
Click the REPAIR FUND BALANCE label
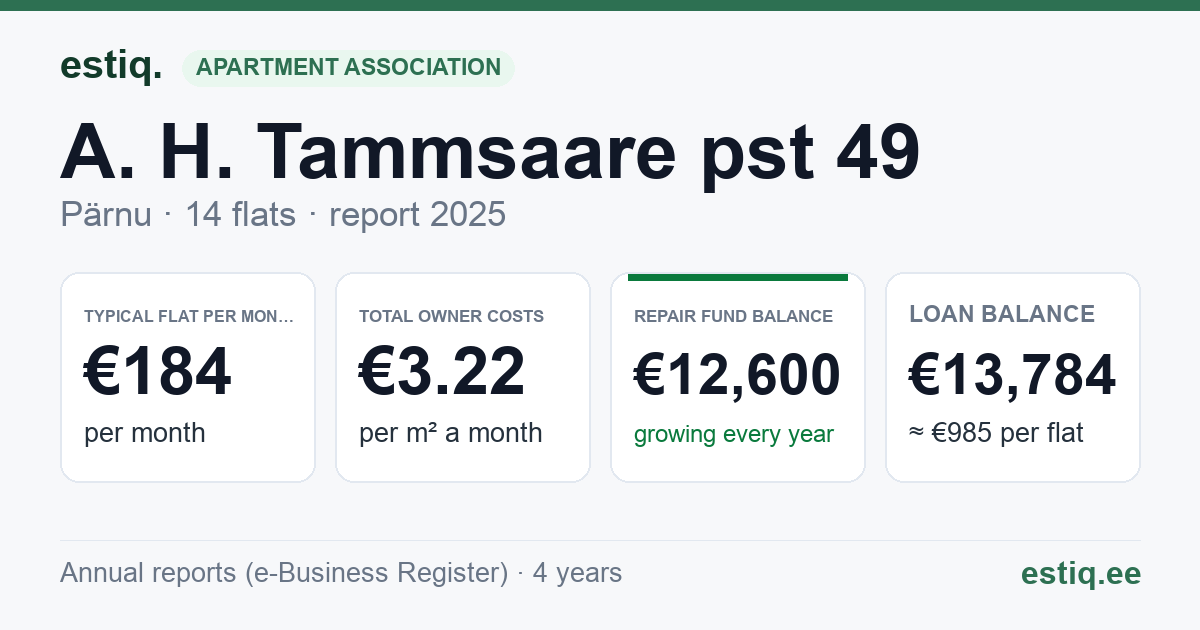(x=733, y=316)
